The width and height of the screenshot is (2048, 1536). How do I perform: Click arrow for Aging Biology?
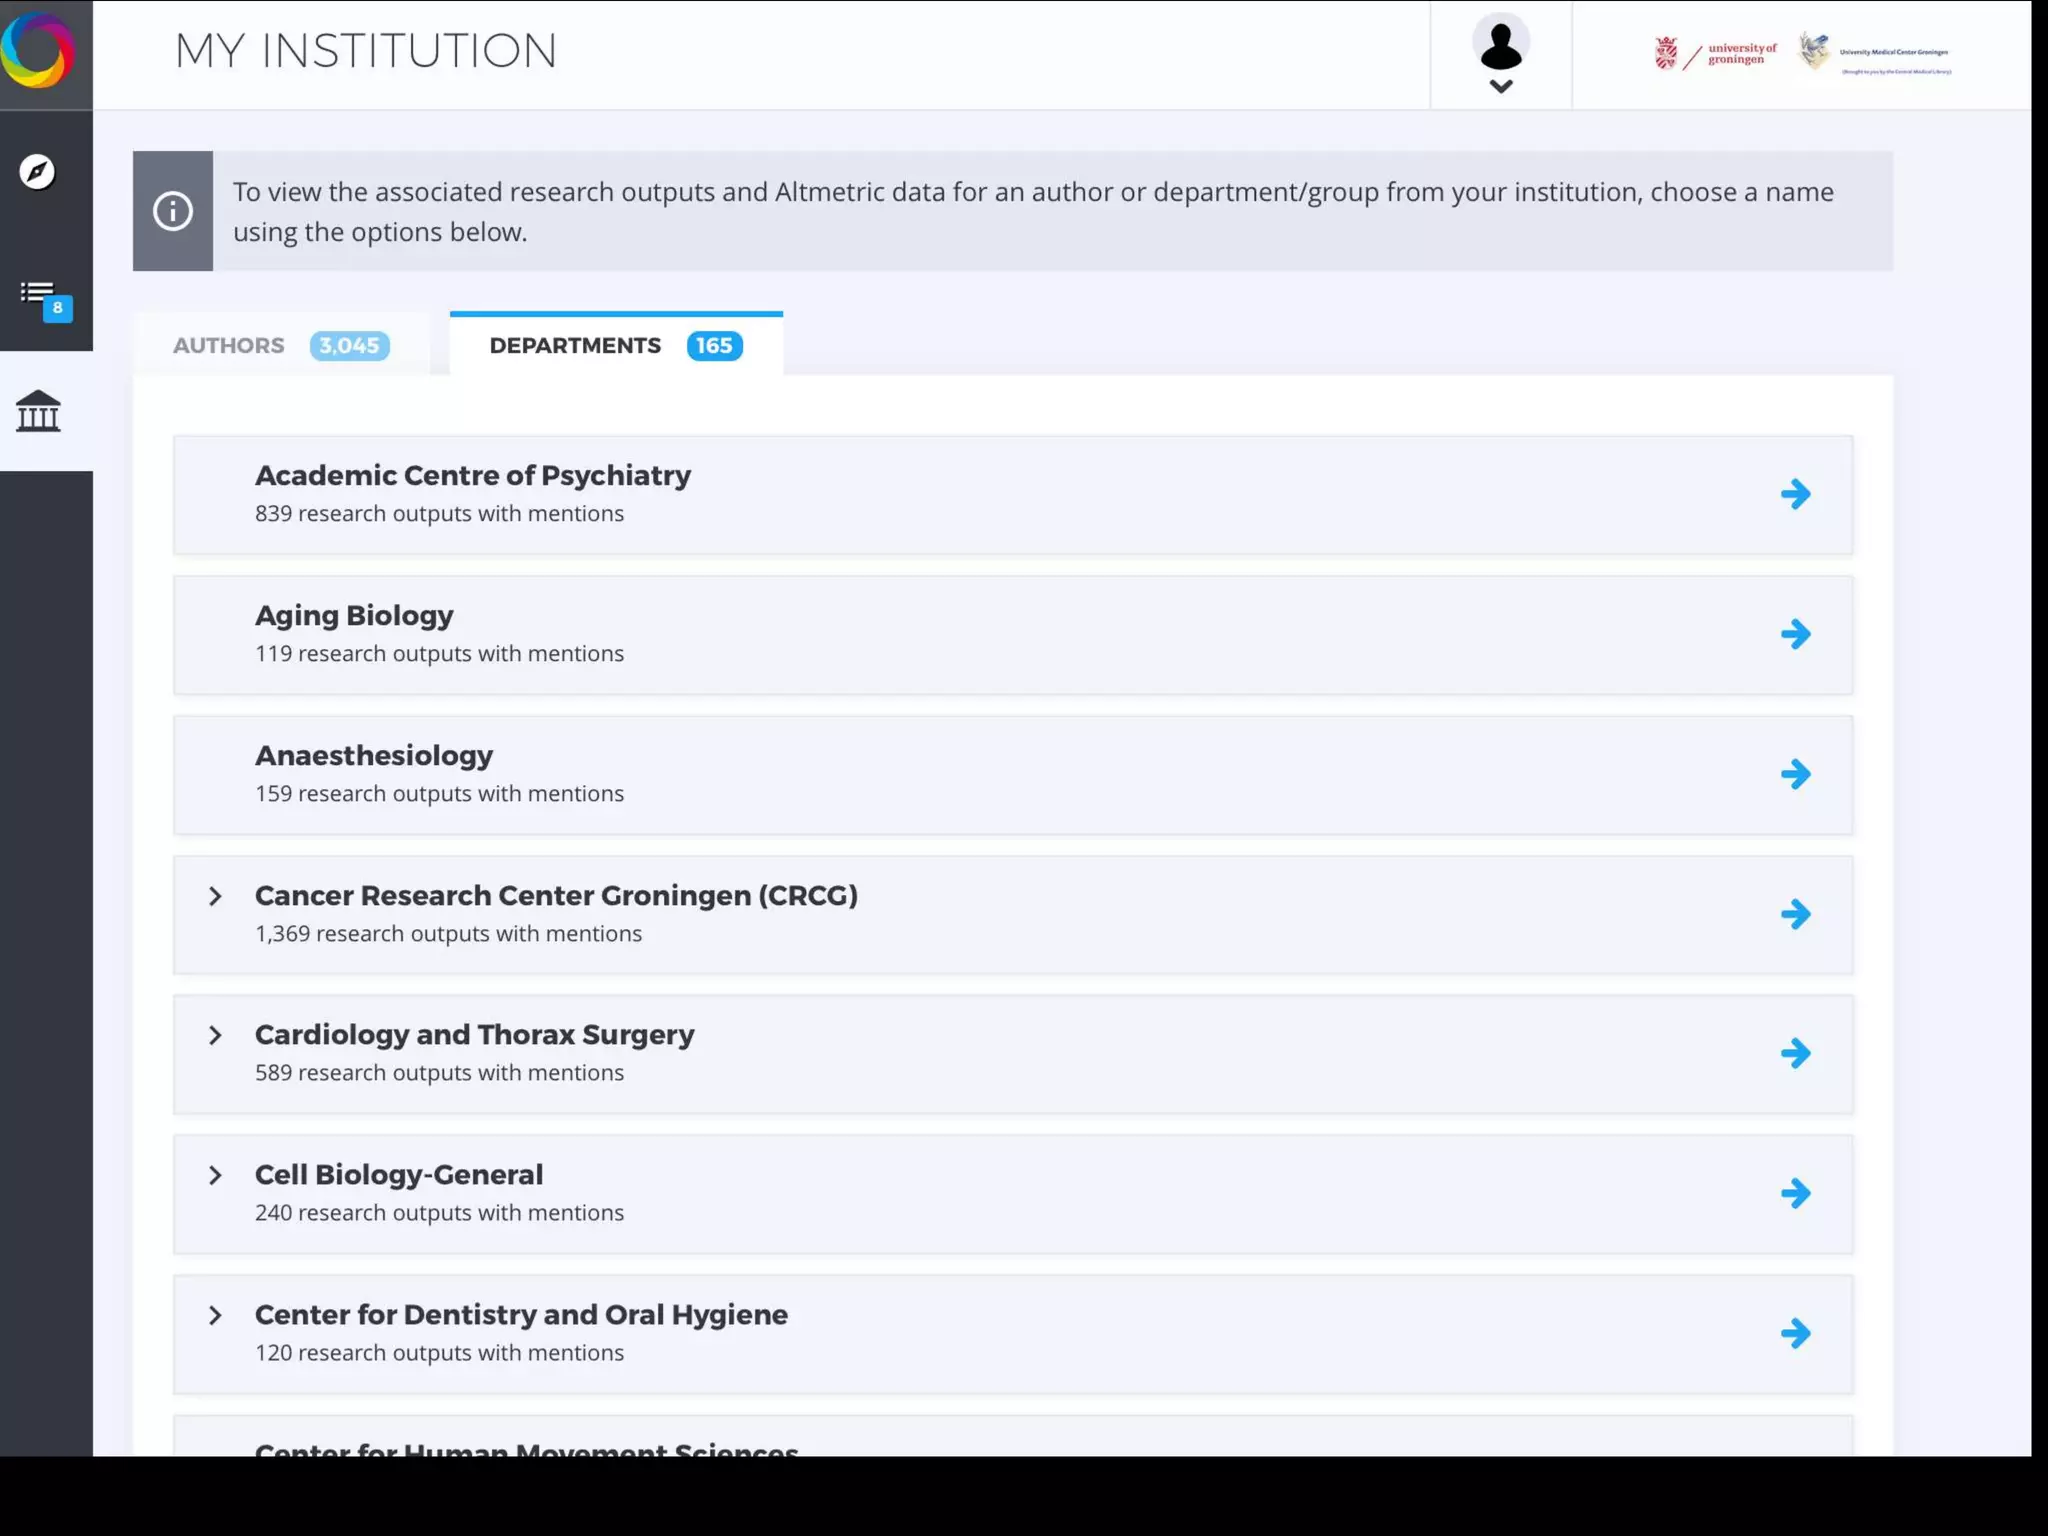pyautogui.click(x=1795, y=634)
